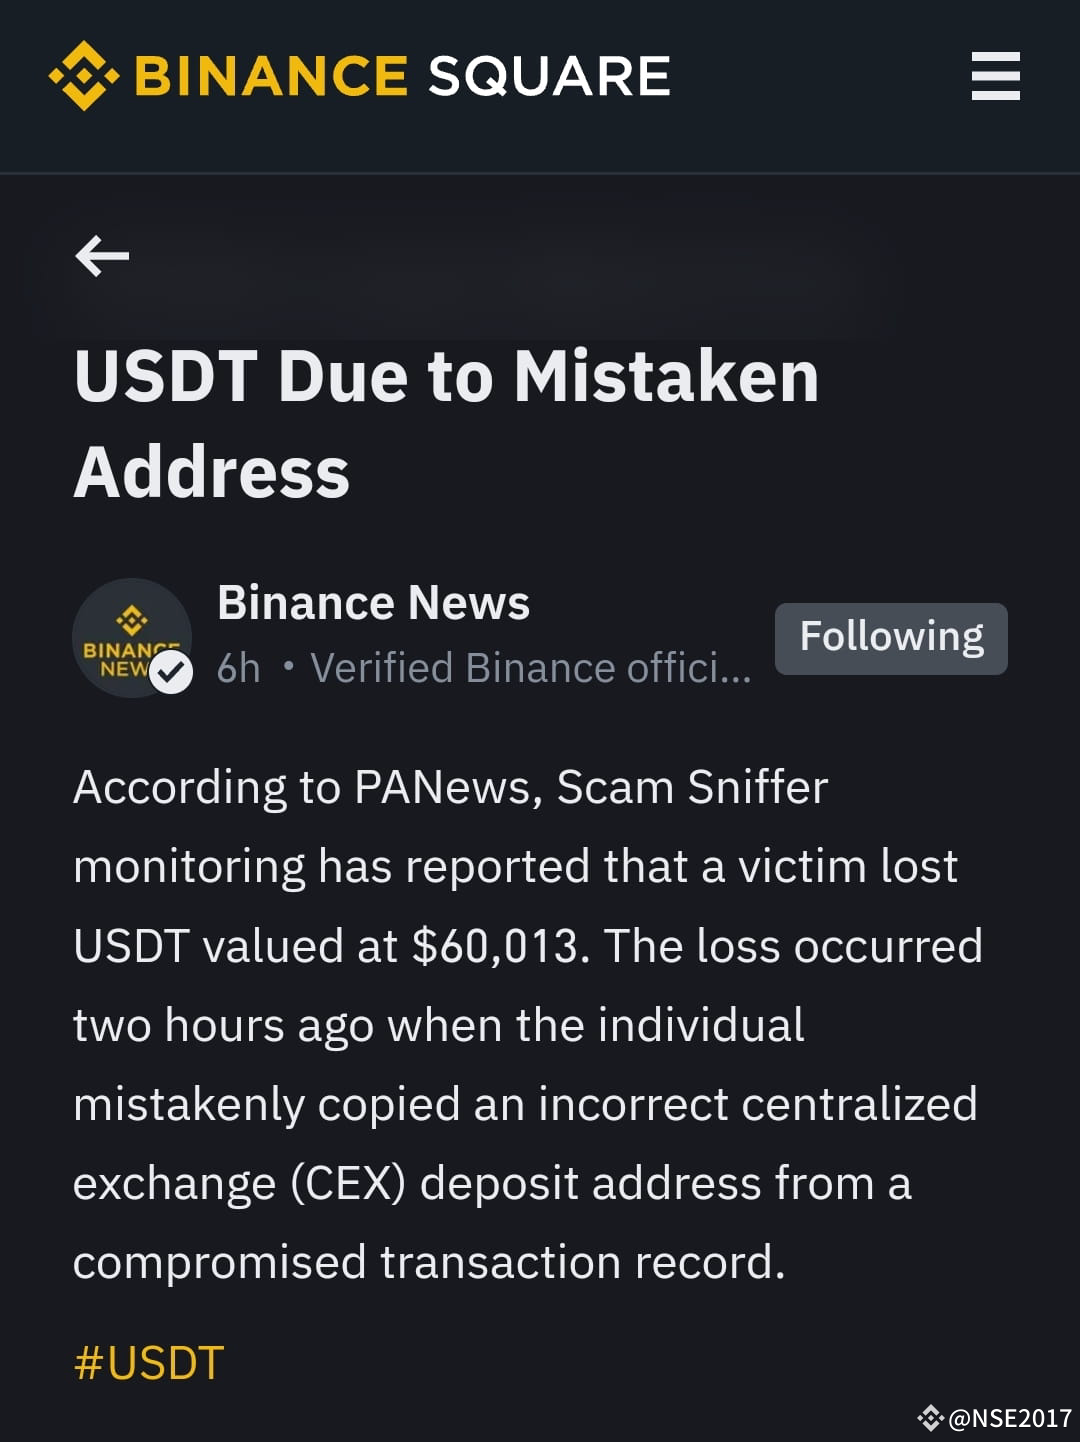Click the Binance News author name
The width and height of the screenshot is (1080, 1442).
[374, 601]
